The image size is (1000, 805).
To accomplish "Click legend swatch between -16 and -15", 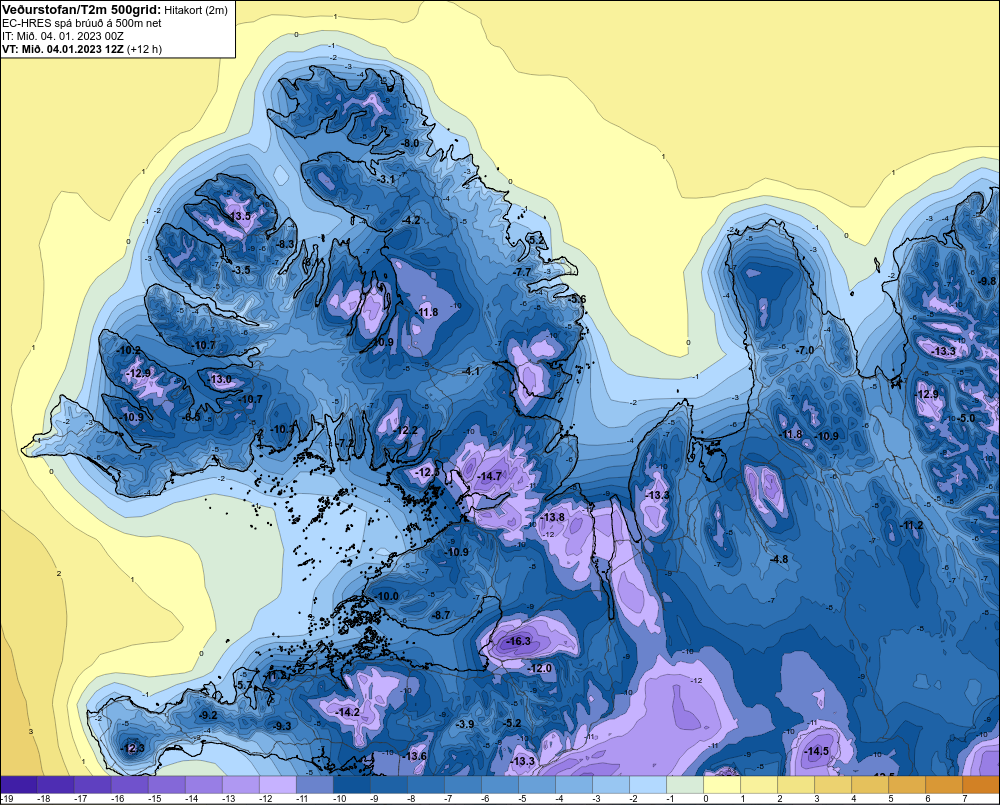I will pos(130,784).
